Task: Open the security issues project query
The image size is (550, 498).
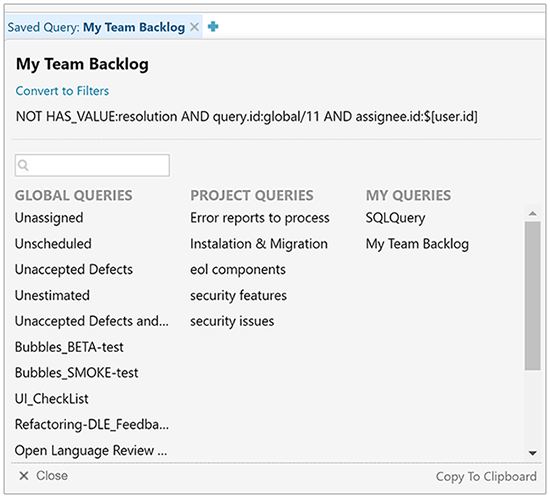Action: (x=232, y=321)
